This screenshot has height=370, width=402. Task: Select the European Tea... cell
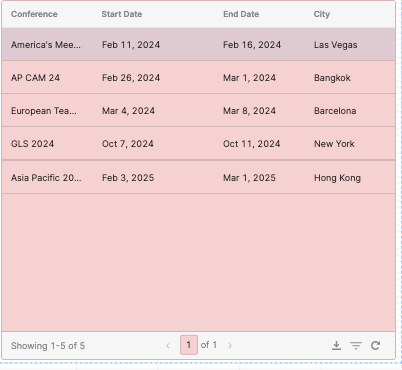(x=44, y=111)
